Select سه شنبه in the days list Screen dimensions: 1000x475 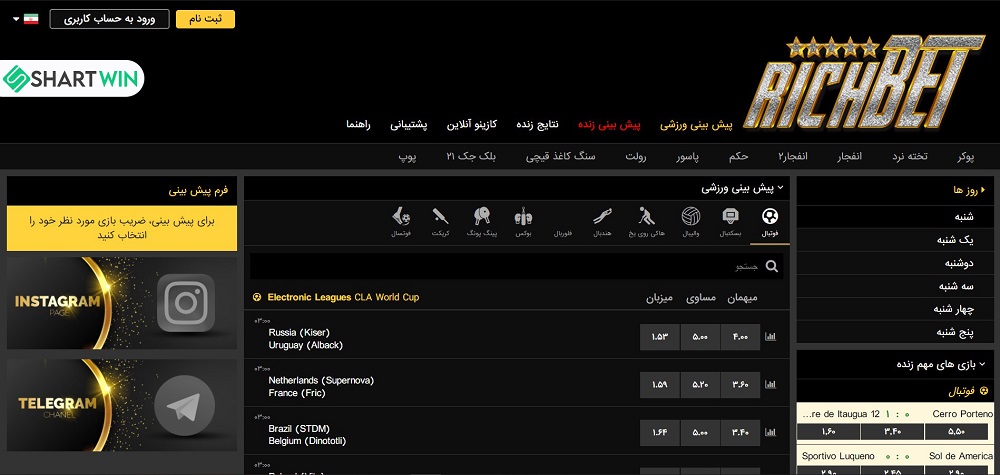pyautogui.click(x=895, y=286)
